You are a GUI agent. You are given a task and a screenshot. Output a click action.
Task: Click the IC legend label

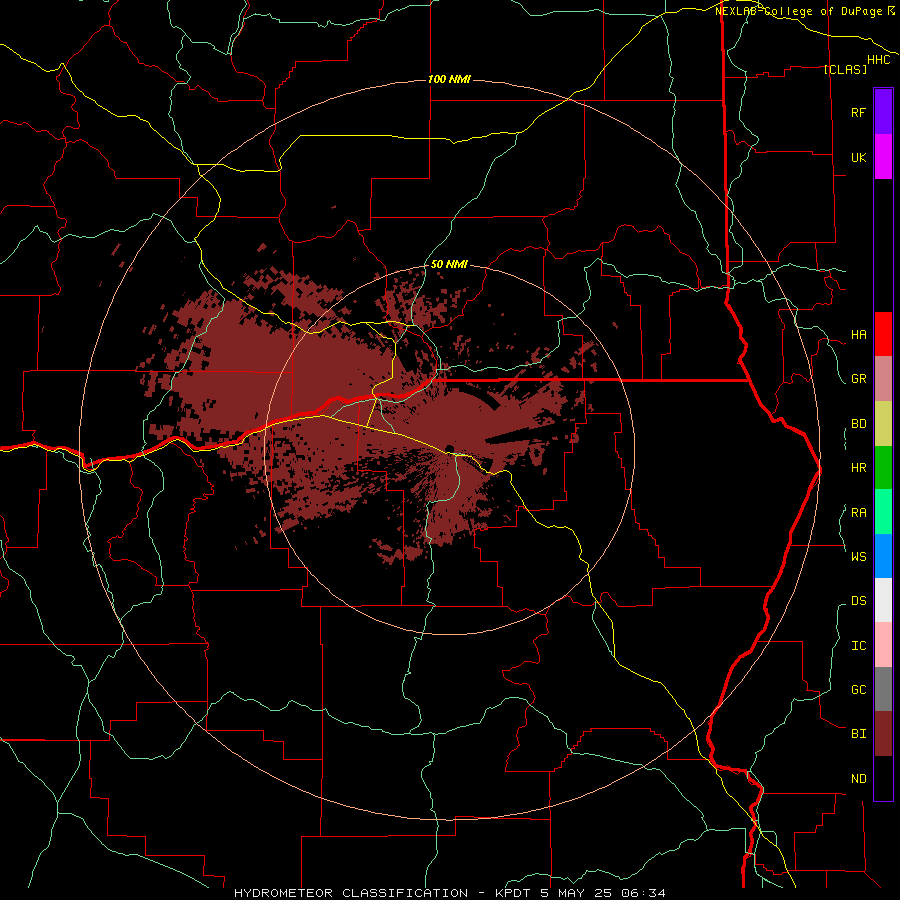pyautogui.click(x=858, y=646)
